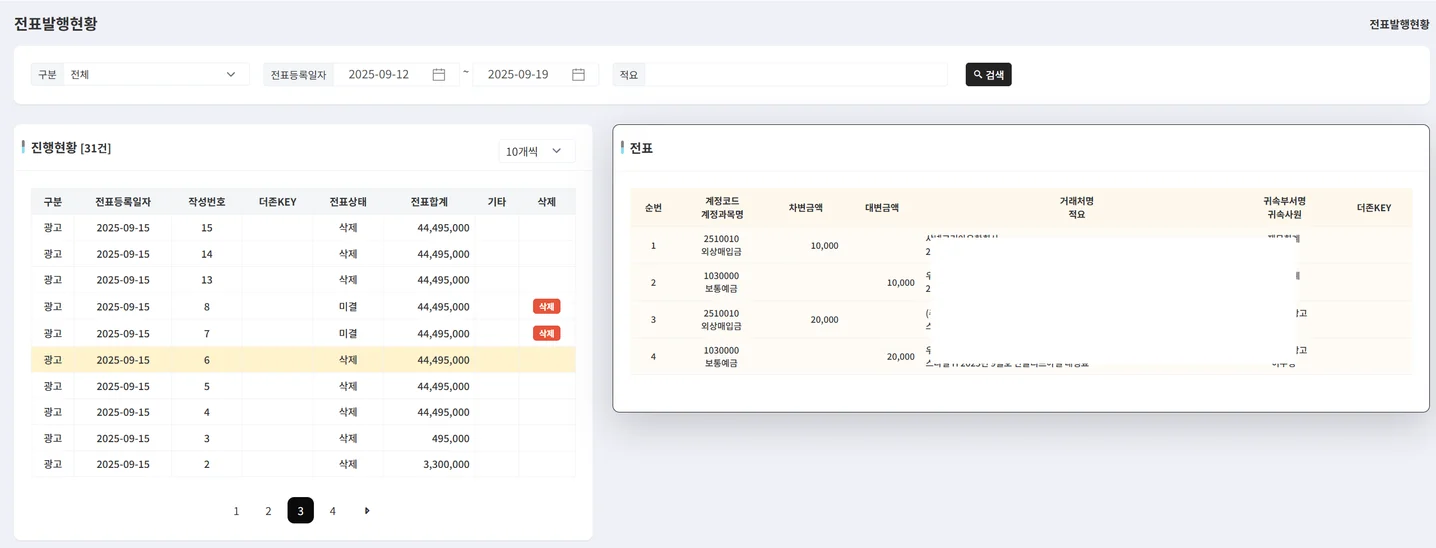1436x548 pixels.
Task: Go to page 4 of results
Action: point(333,510)
